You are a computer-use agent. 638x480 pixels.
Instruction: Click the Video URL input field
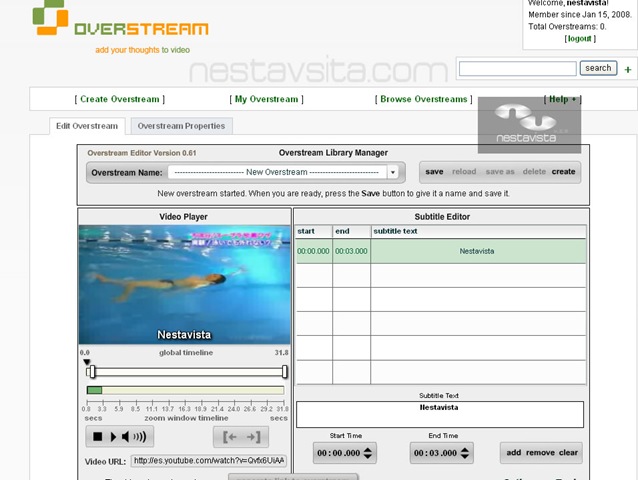coord(209,461)
